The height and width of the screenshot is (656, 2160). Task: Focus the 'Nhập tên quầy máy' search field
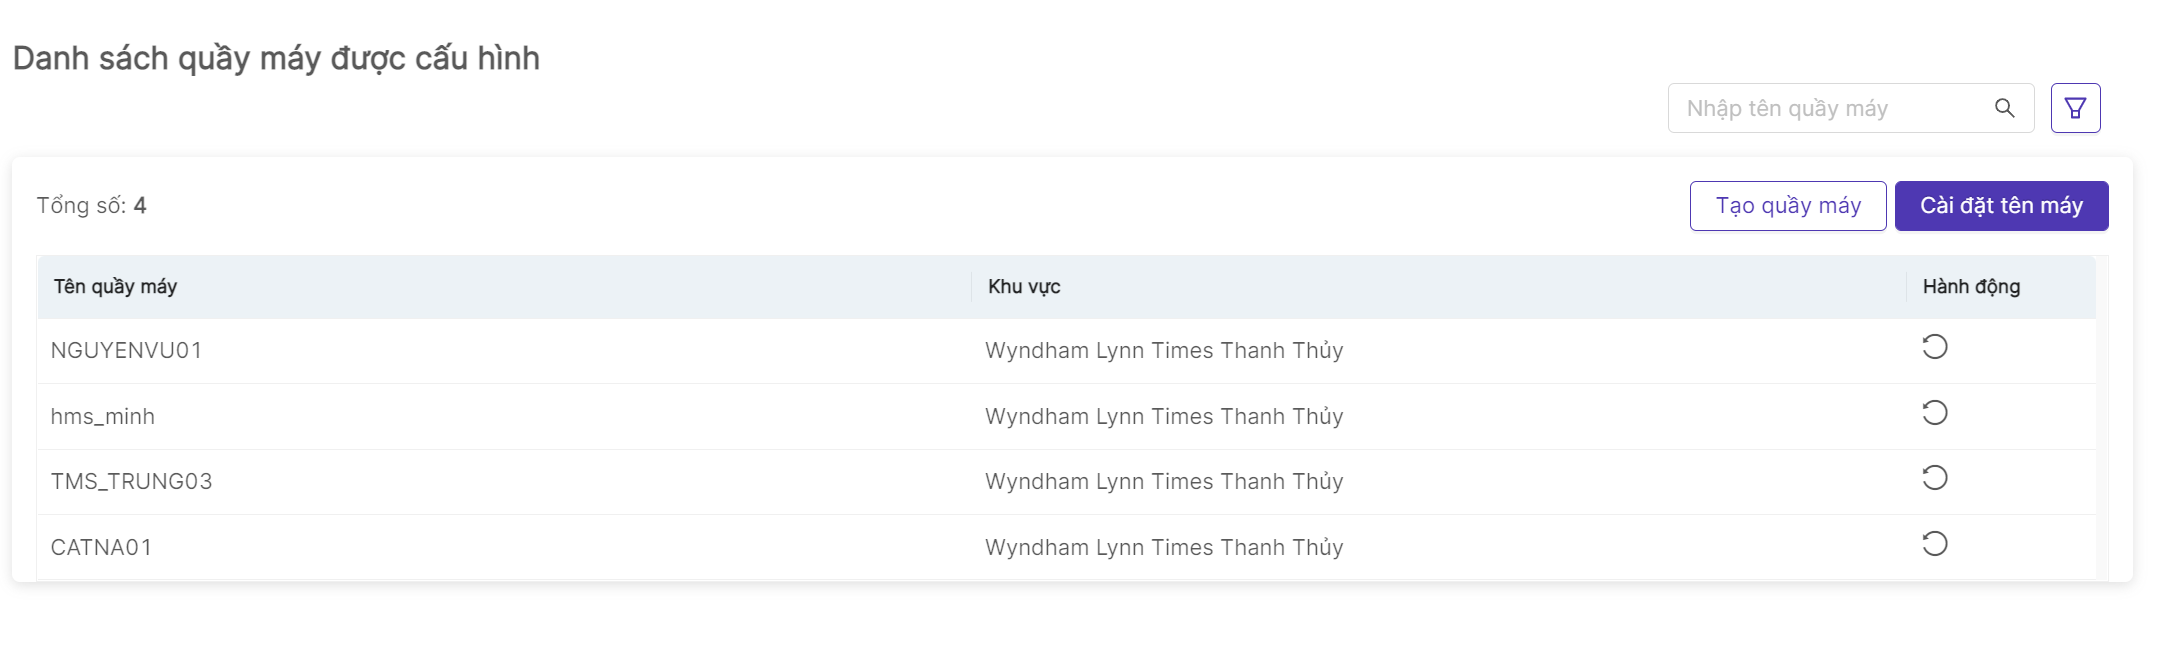[x=1830, y=108]
